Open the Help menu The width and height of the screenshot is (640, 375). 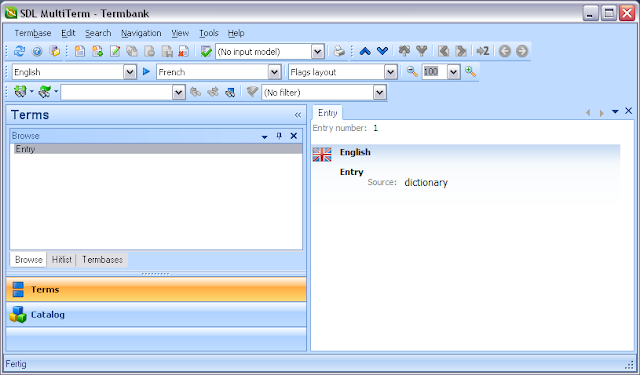236,33
